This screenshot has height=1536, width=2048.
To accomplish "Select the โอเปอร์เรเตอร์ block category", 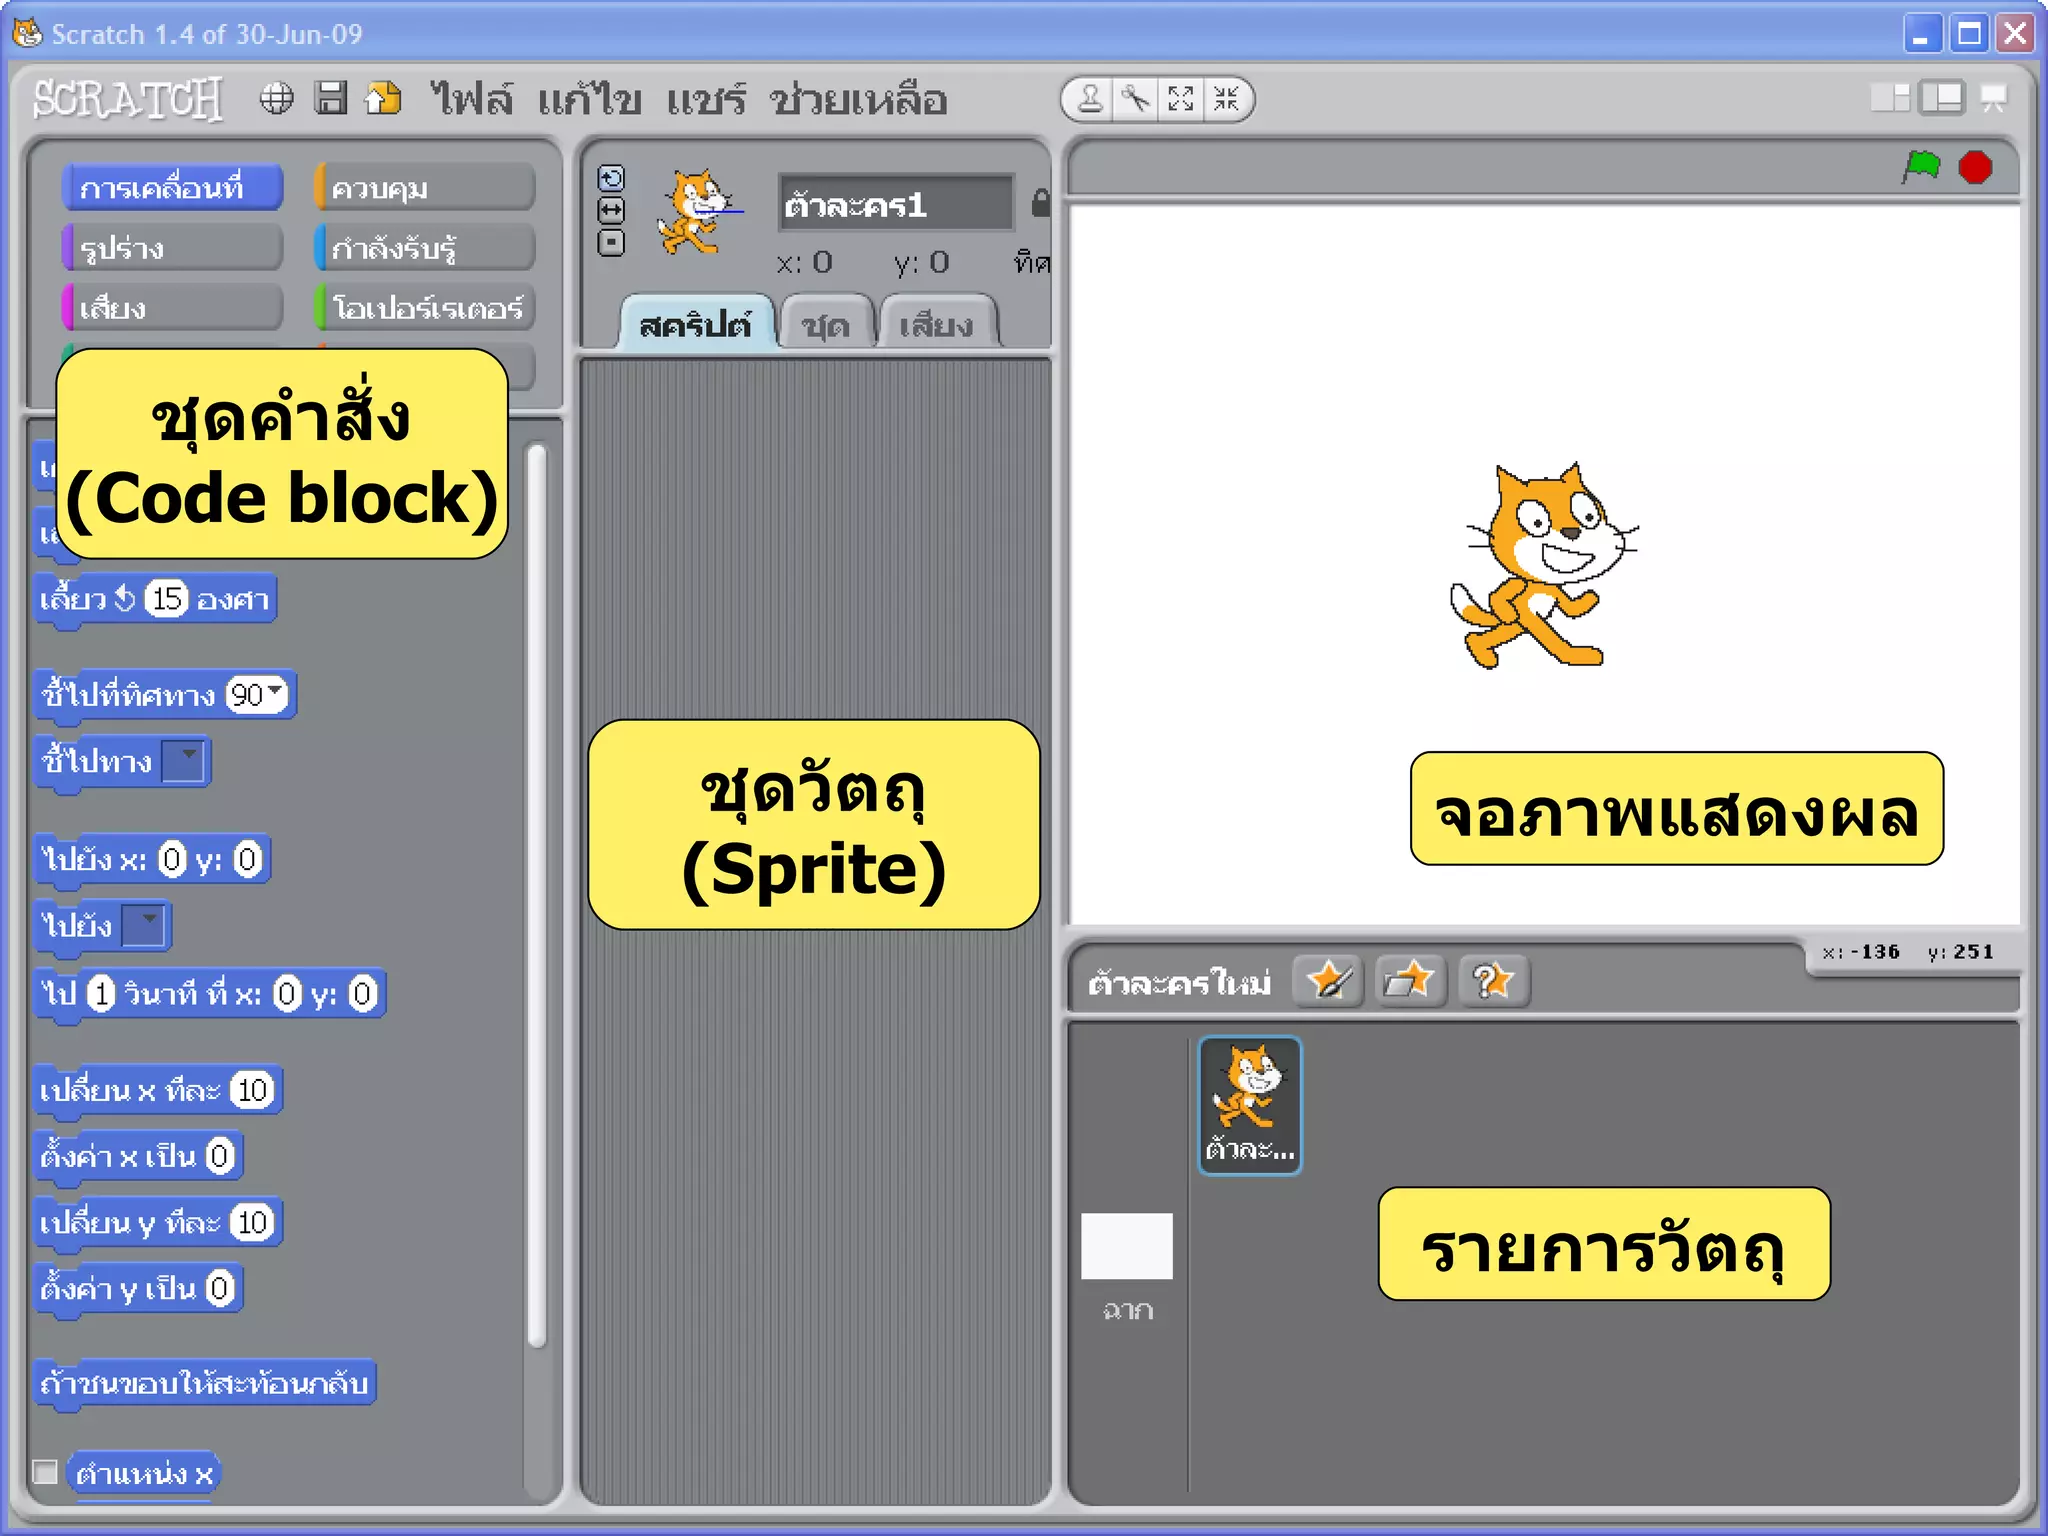I will pos(424,308).
